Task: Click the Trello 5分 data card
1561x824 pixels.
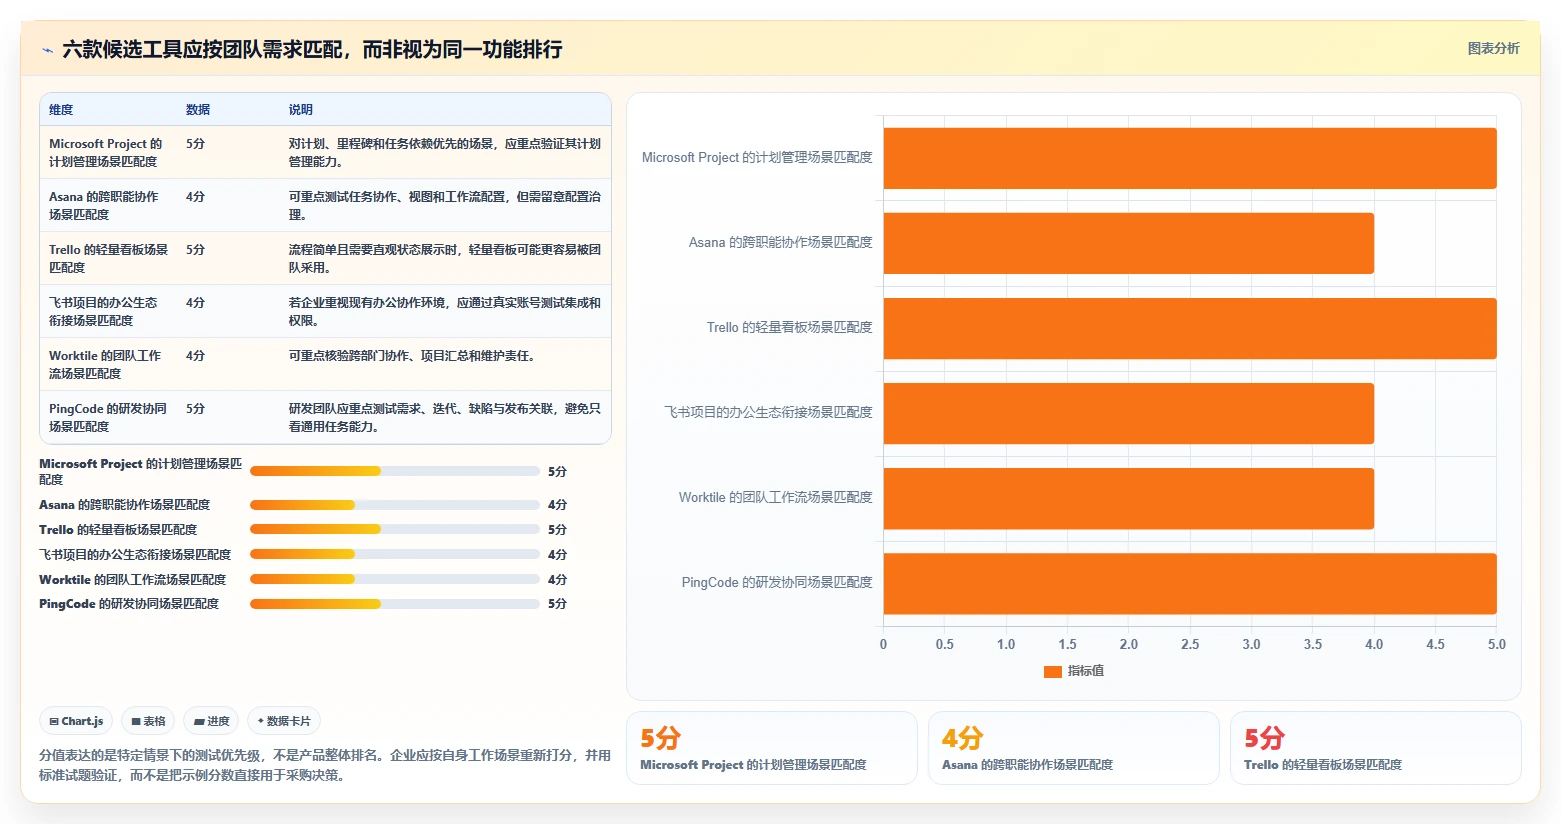Action: pyautogui.click(x=1375, y=748)
